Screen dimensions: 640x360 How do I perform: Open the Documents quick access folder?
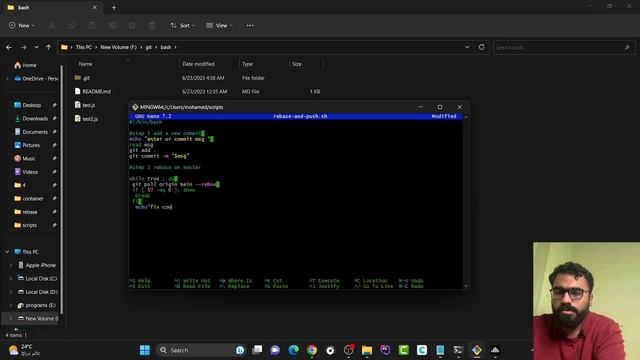tap(31, 132)
